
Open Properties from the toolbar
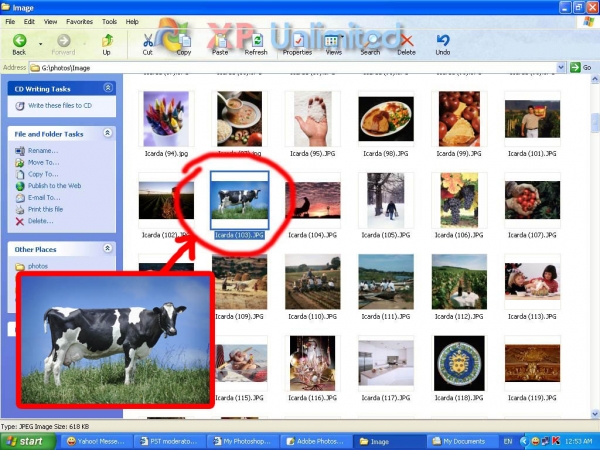coord(297,44)
